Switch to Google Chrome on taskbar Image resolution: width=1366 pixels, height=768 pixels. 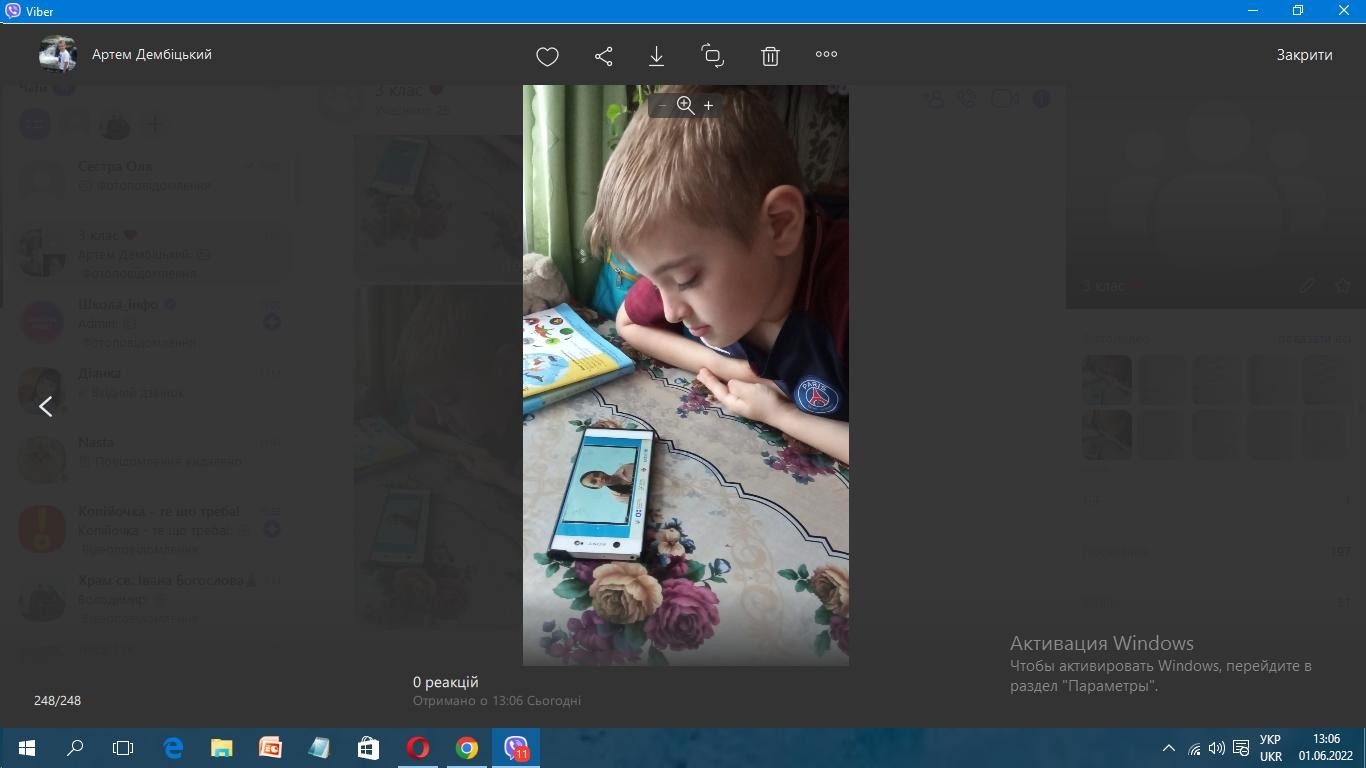point(466,748)
